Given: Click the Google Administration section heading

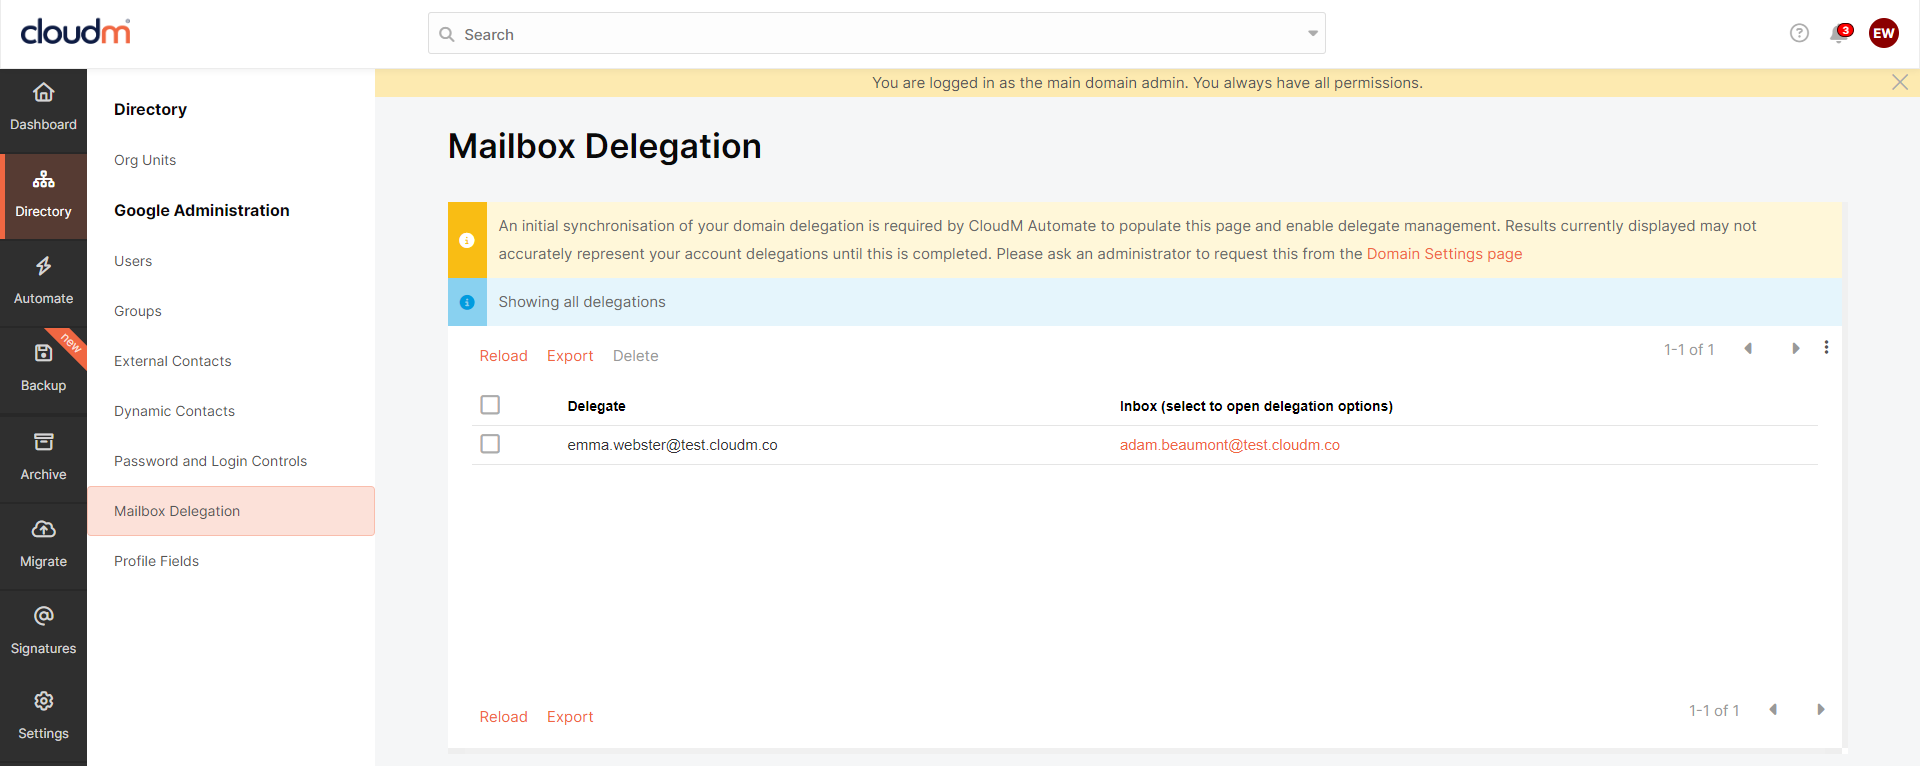Looking at the screenshot, I should tap(202, 210).
